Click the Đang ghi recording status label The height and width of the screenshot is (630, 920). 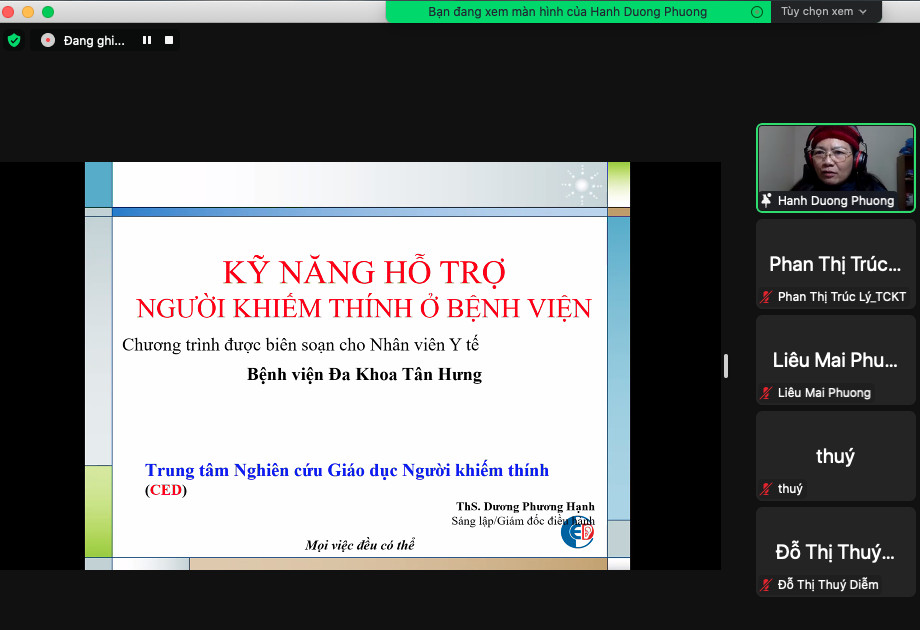(x=94, y=41)
